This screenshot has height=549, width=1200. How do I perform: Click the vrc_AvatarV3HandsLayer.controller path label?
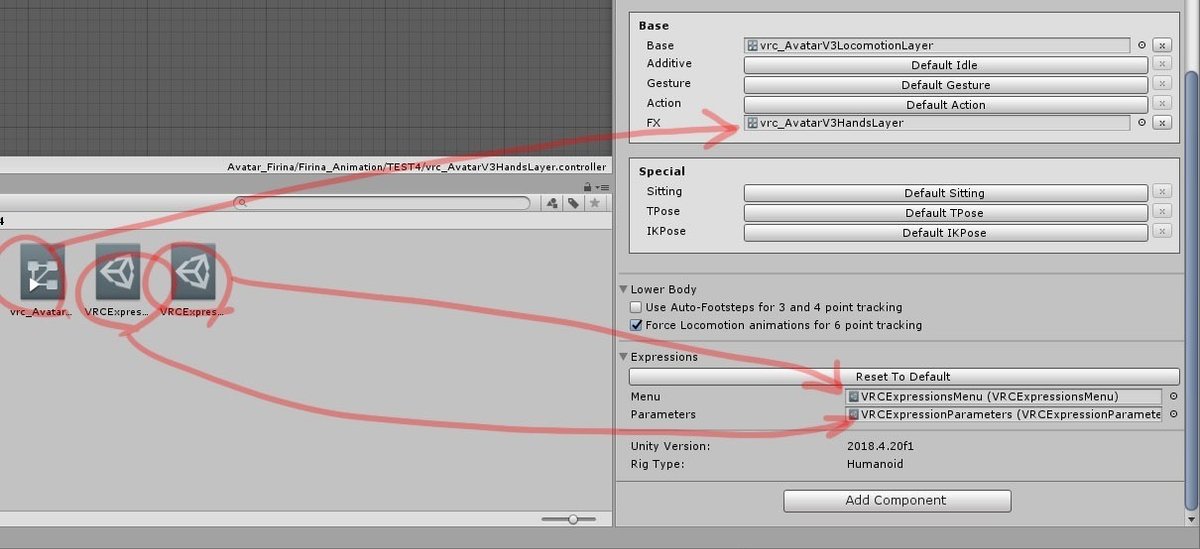tap(417, 167)
